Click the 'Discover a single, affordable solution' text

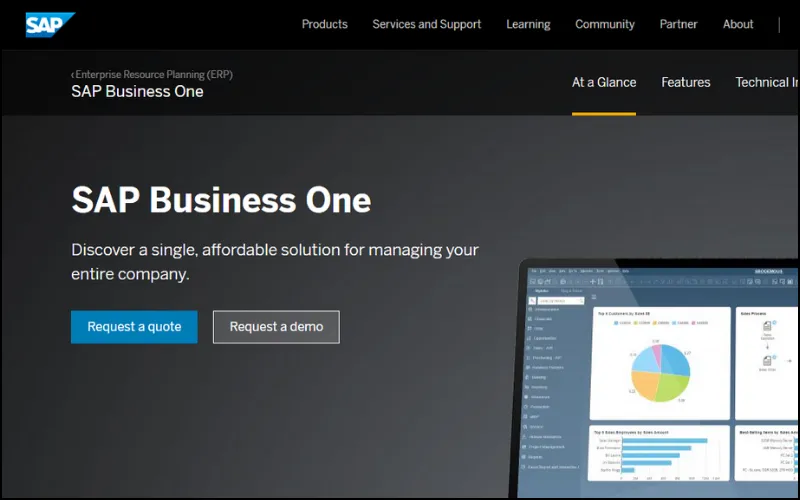click(x=274, y=262)
